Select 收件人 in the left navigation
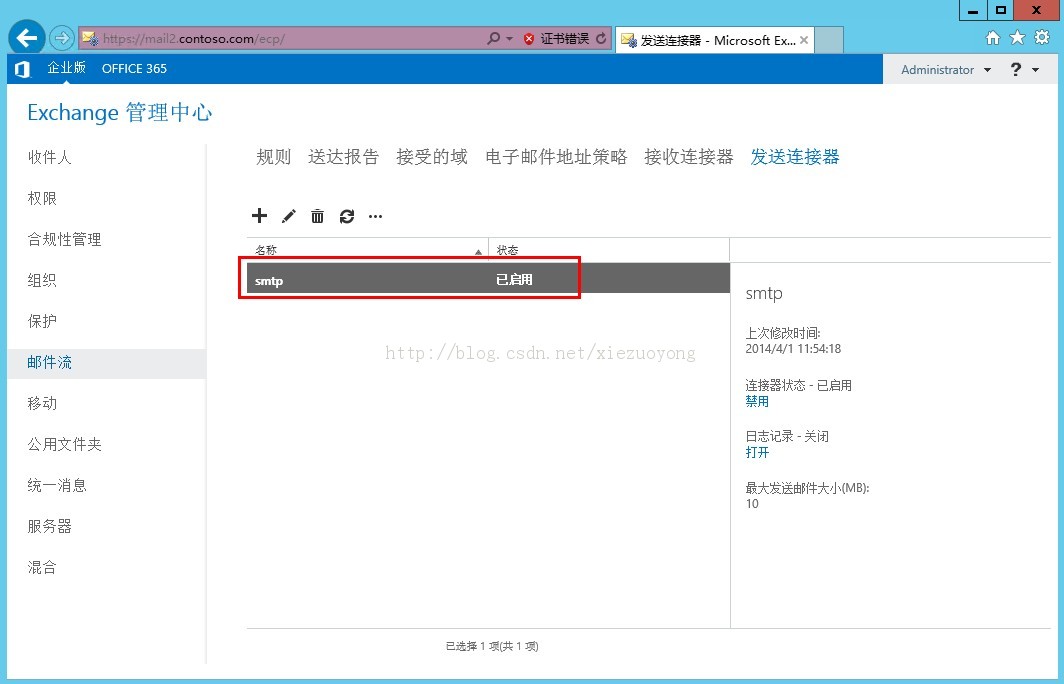Screen dimensions: 1064x684 click(x=50, y=158)
